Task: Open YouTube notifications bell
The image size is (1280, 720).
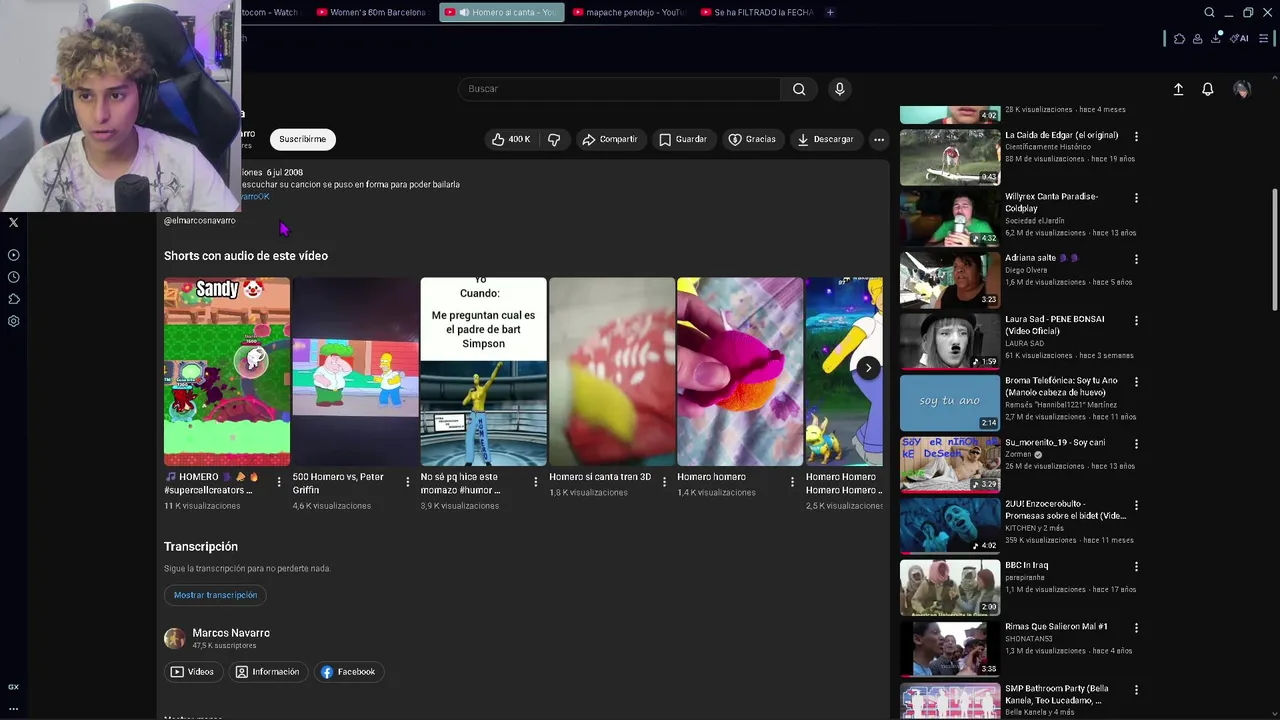Action: pos(1207,89)
